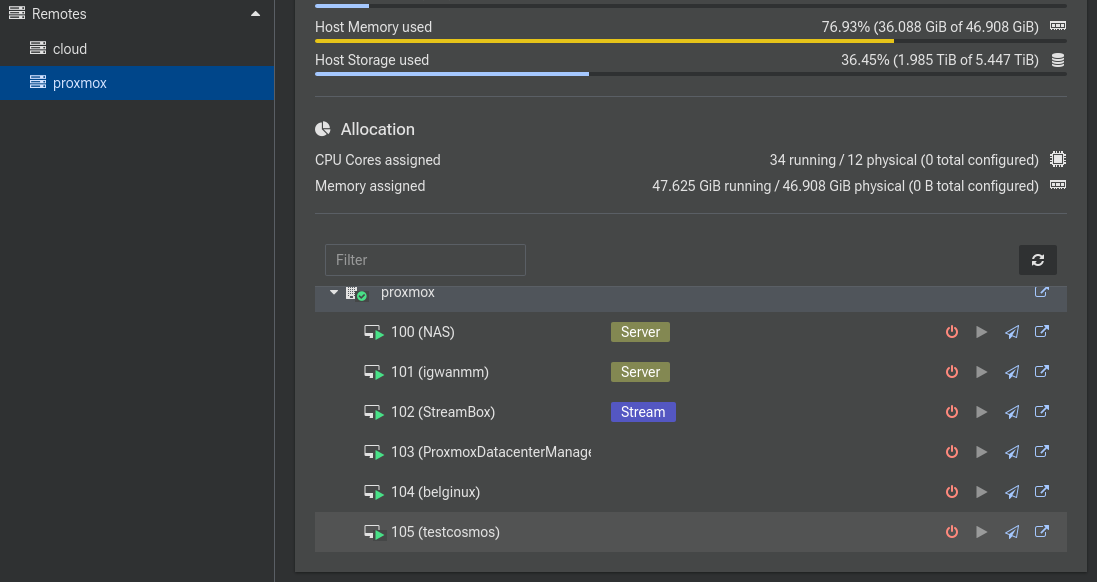The image size is (1097, 582).
Task: Click the Allocation pie chart icon
Action: click(x=323, y=129)
